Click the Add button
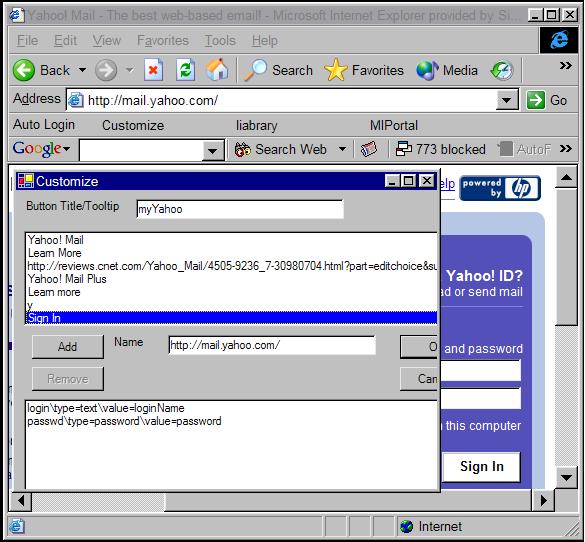Image resolution: width=585 pixels, height=542 pixels. point(68,347)
